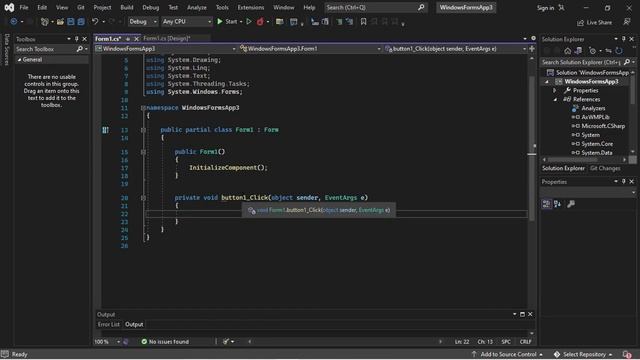The image size is (640, 360).
Task: Click the Save All icon in the toolbar
Action: click(81, 22)
